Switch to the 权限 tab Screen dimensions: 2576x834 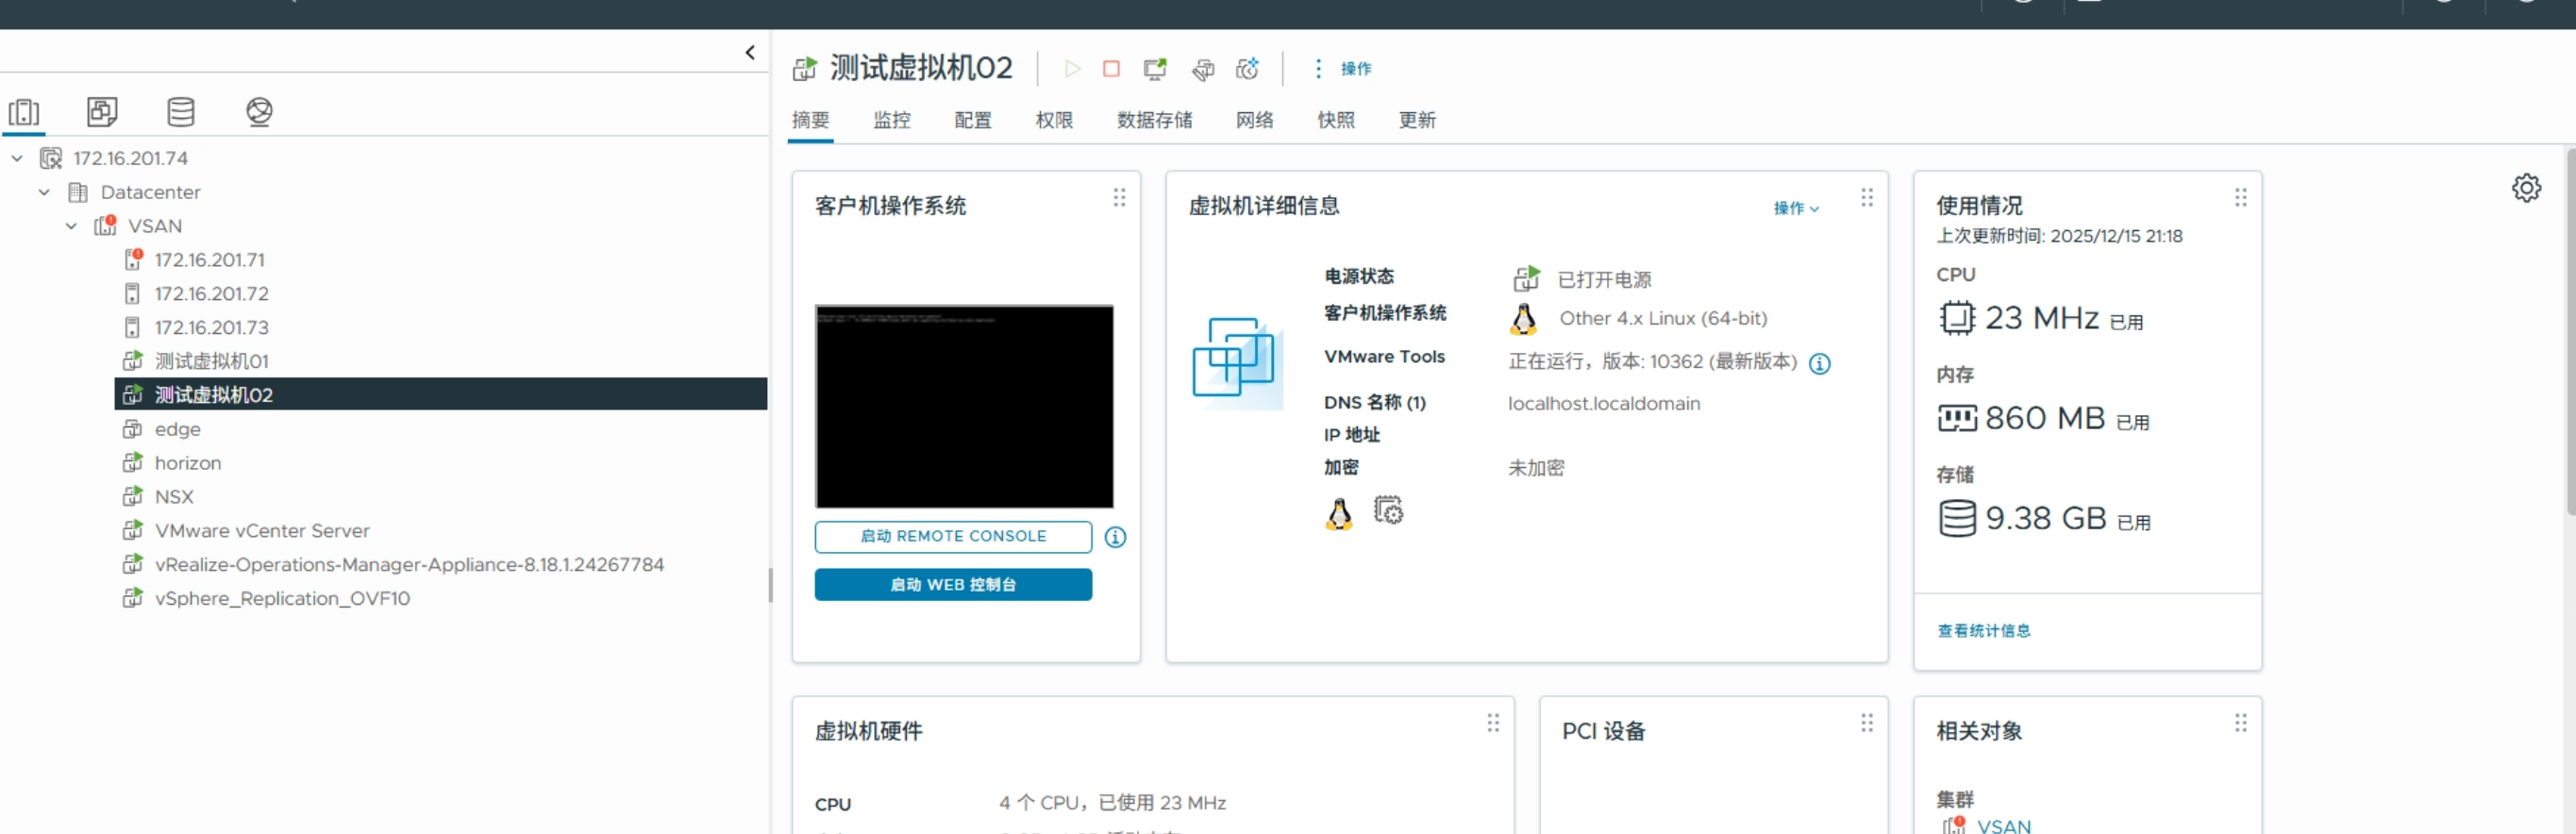click(1054, 120)
